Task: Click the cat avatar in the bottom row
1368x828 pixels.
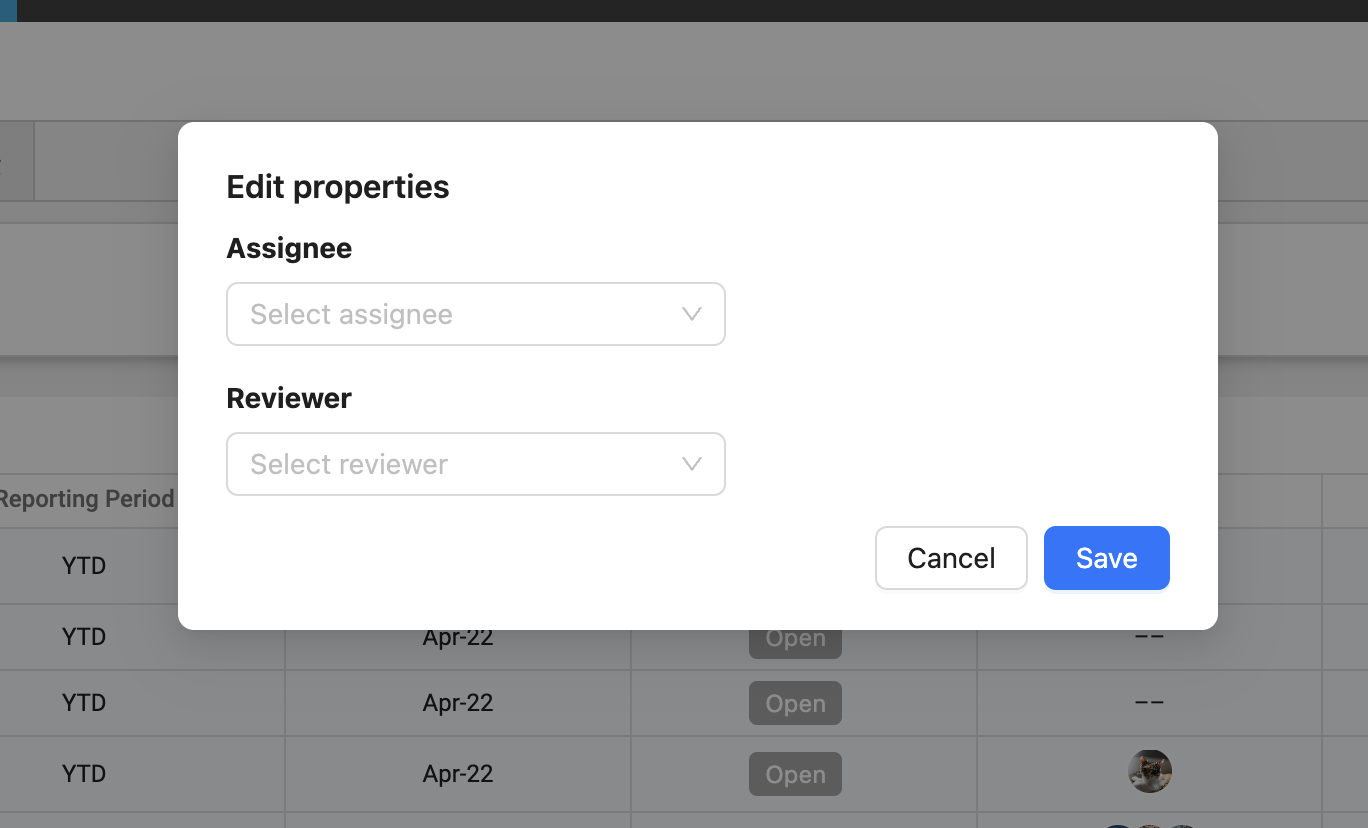Action: point(1150,772)
